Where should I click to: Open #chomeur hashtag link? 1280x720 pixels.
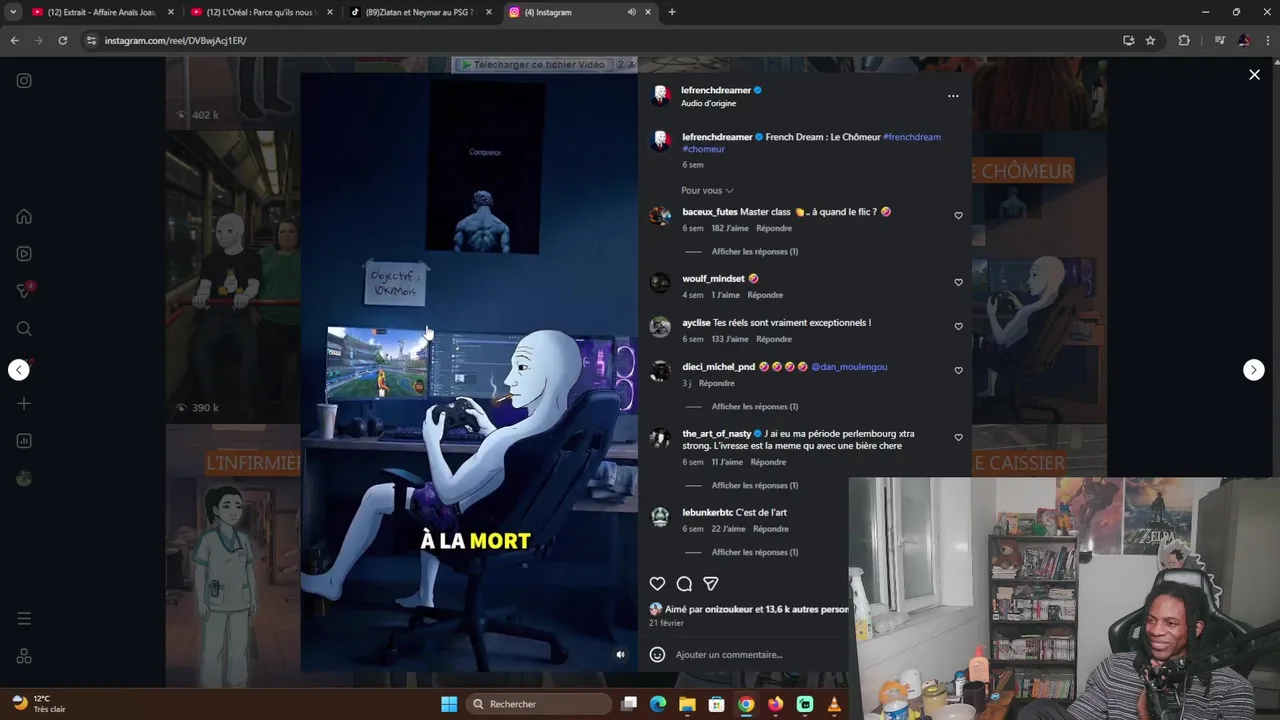(x=704, y=150)
